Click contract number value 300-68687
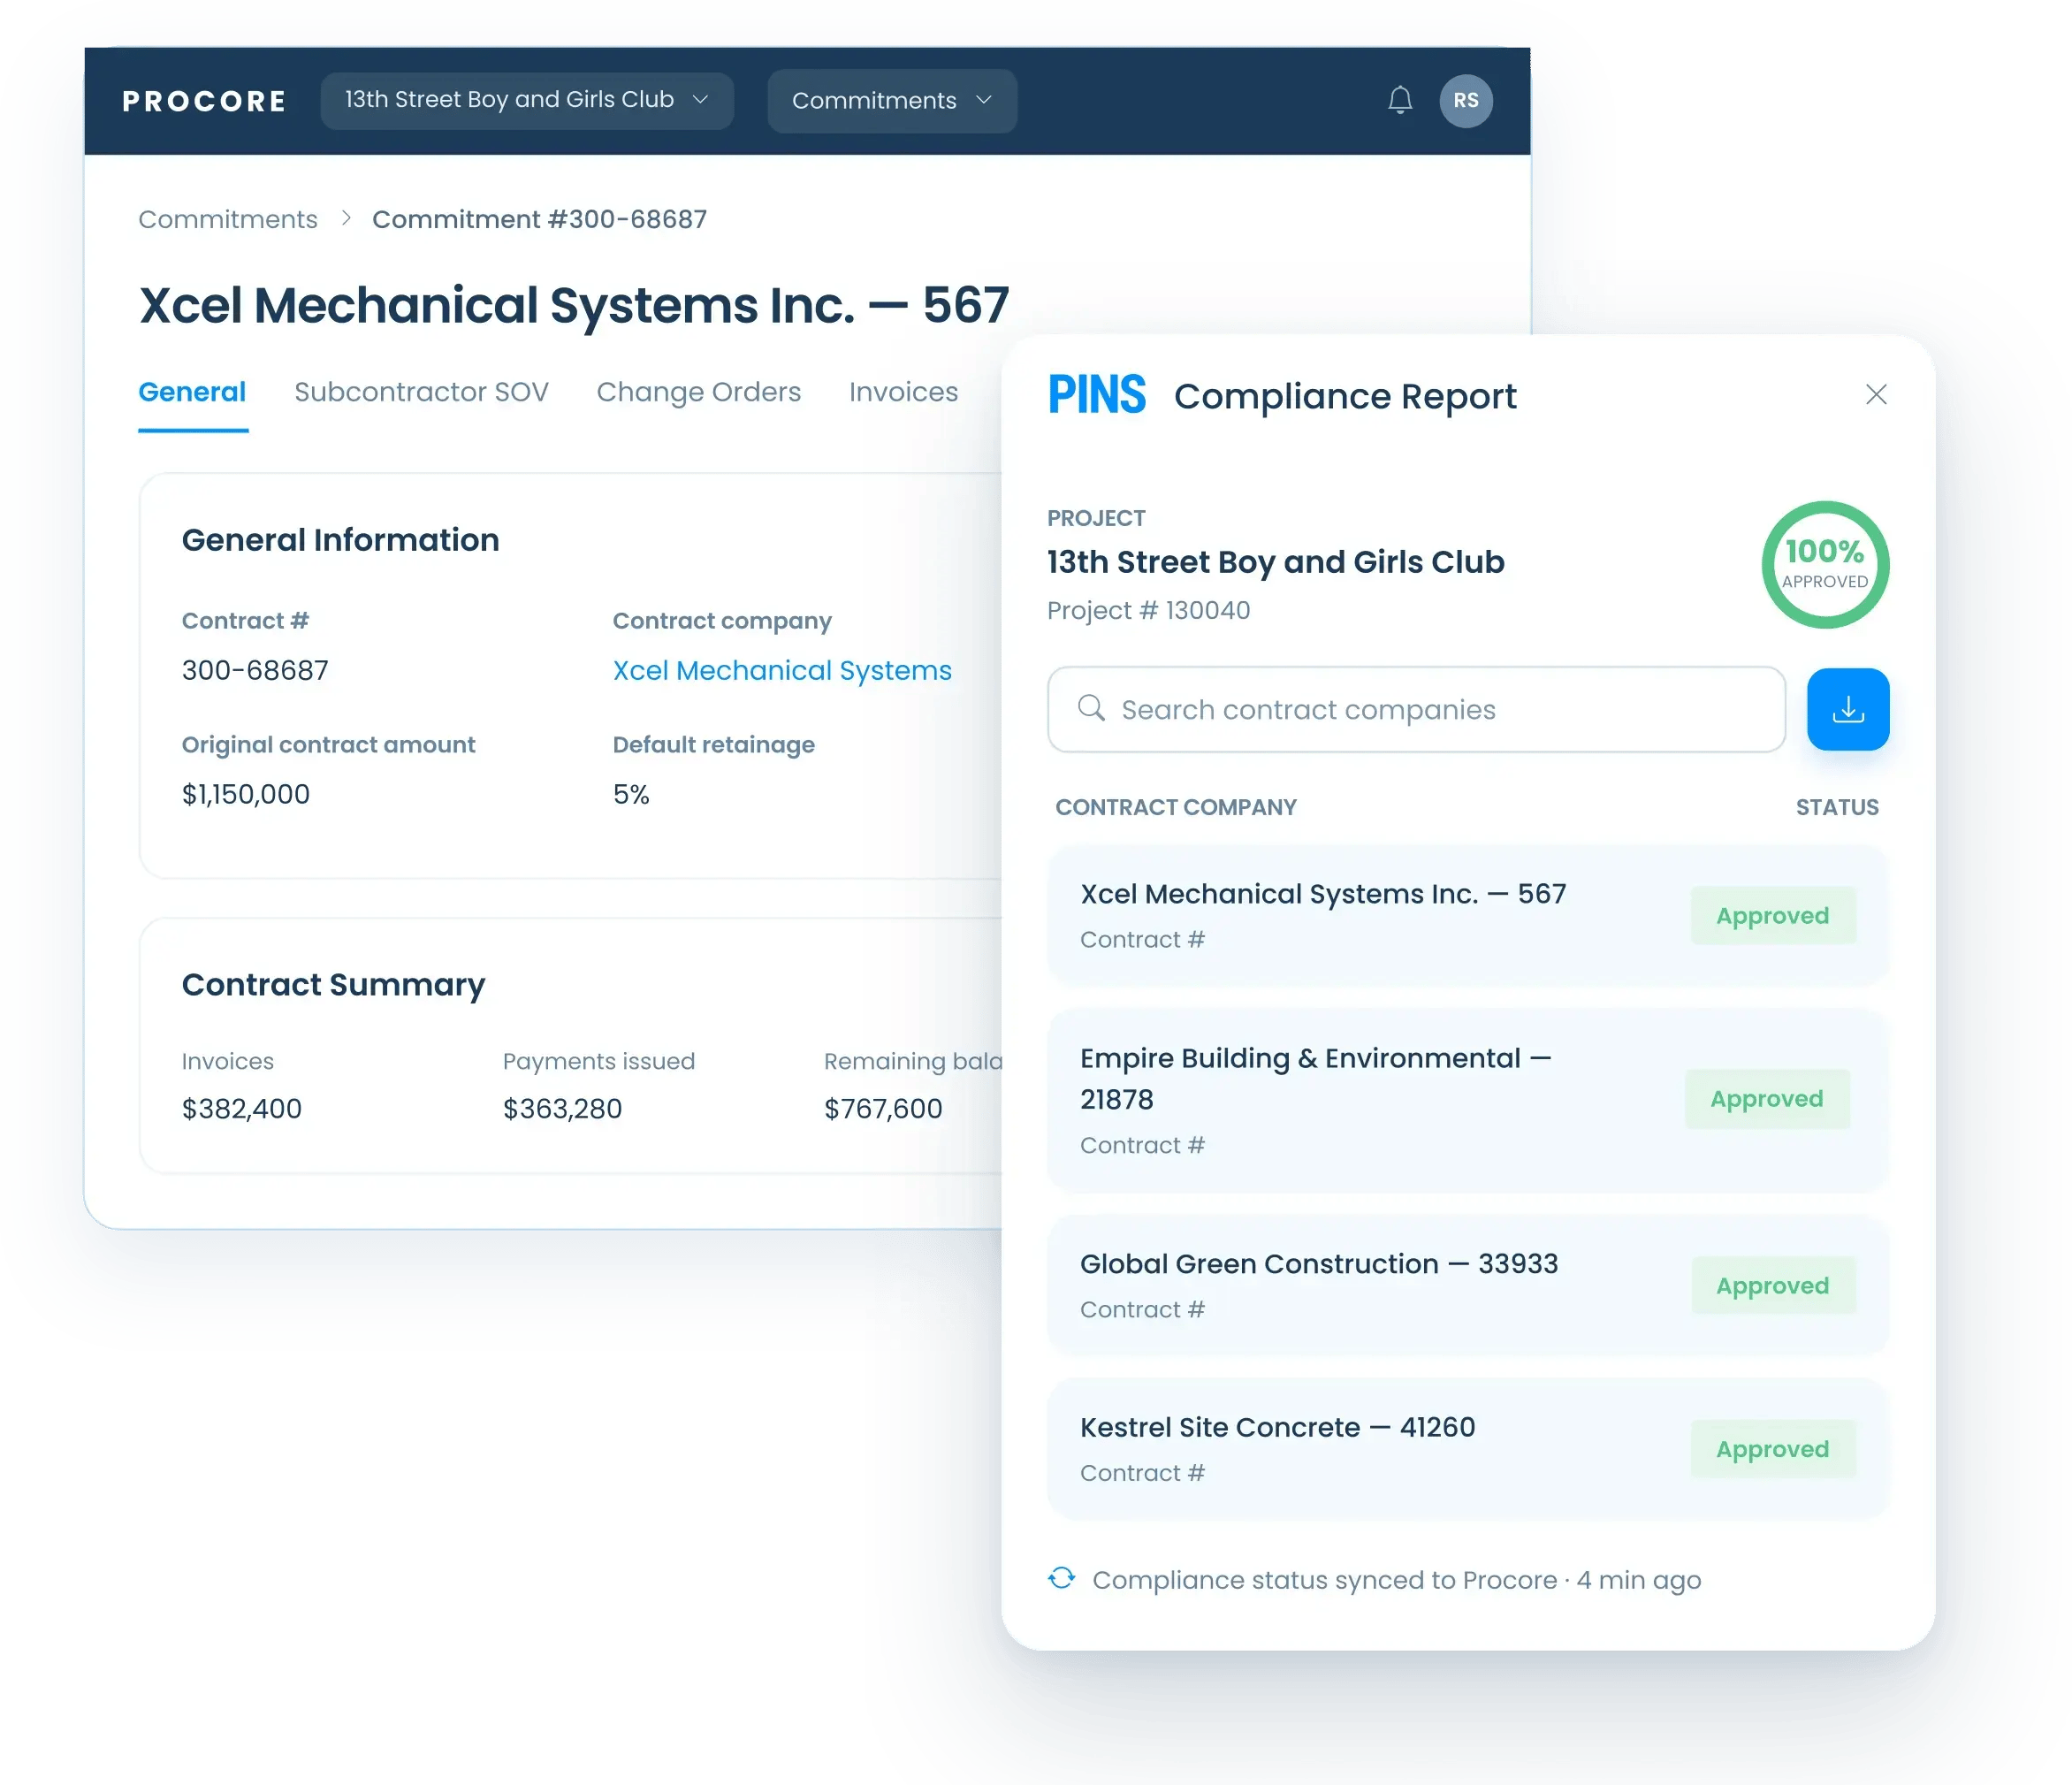 (255, 670)
